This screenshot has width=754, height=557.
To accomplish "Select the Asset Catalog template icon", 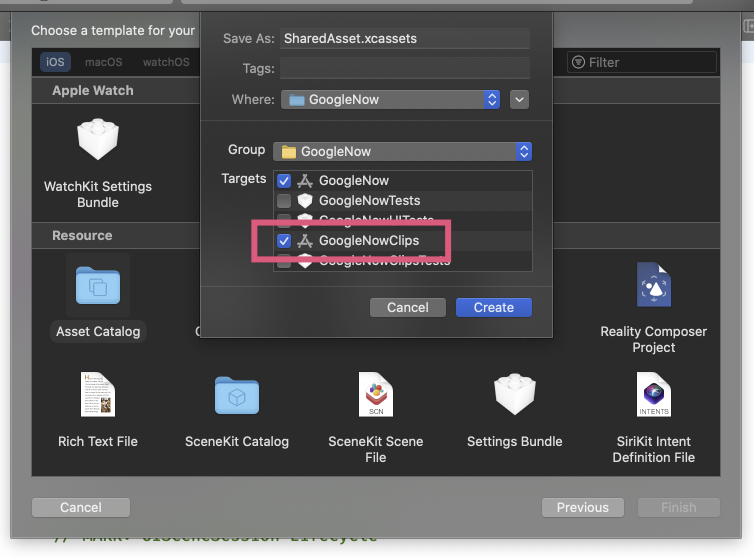I will (x=97, y=286).
